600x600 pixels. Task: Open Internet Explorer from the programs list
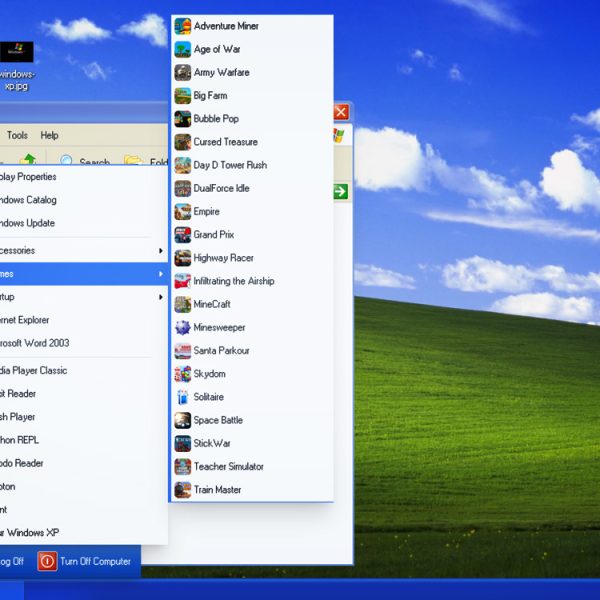coord(83,320)
